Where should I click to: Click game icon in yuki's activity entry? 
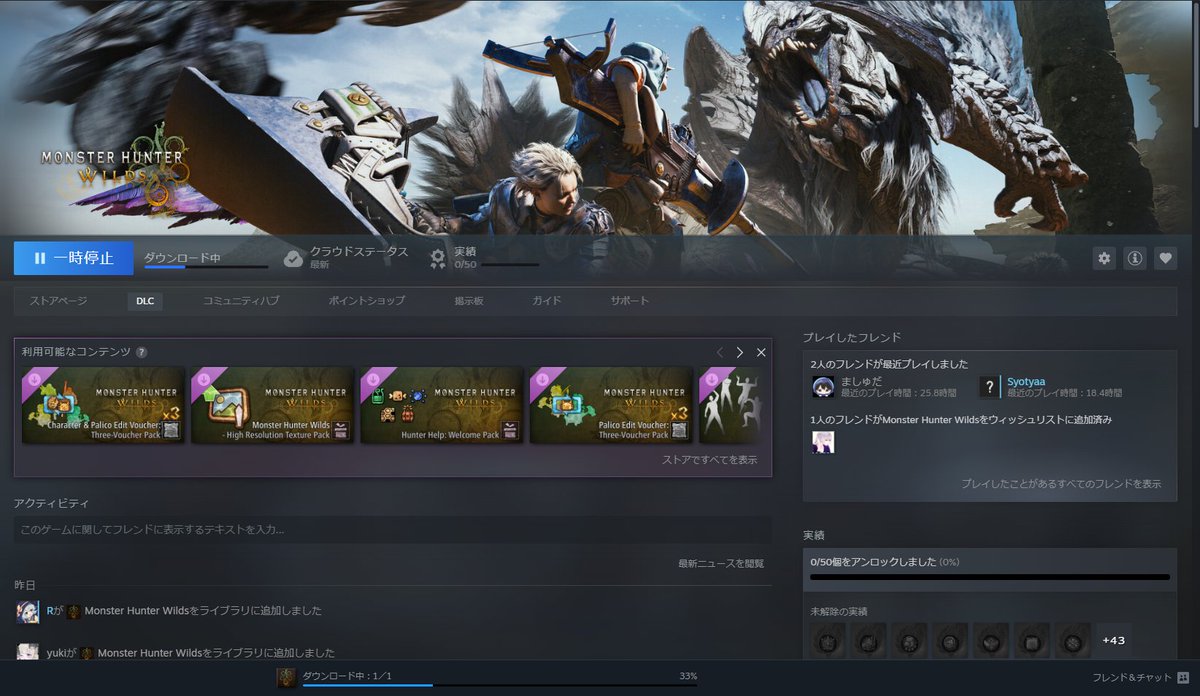coord(87,653)
